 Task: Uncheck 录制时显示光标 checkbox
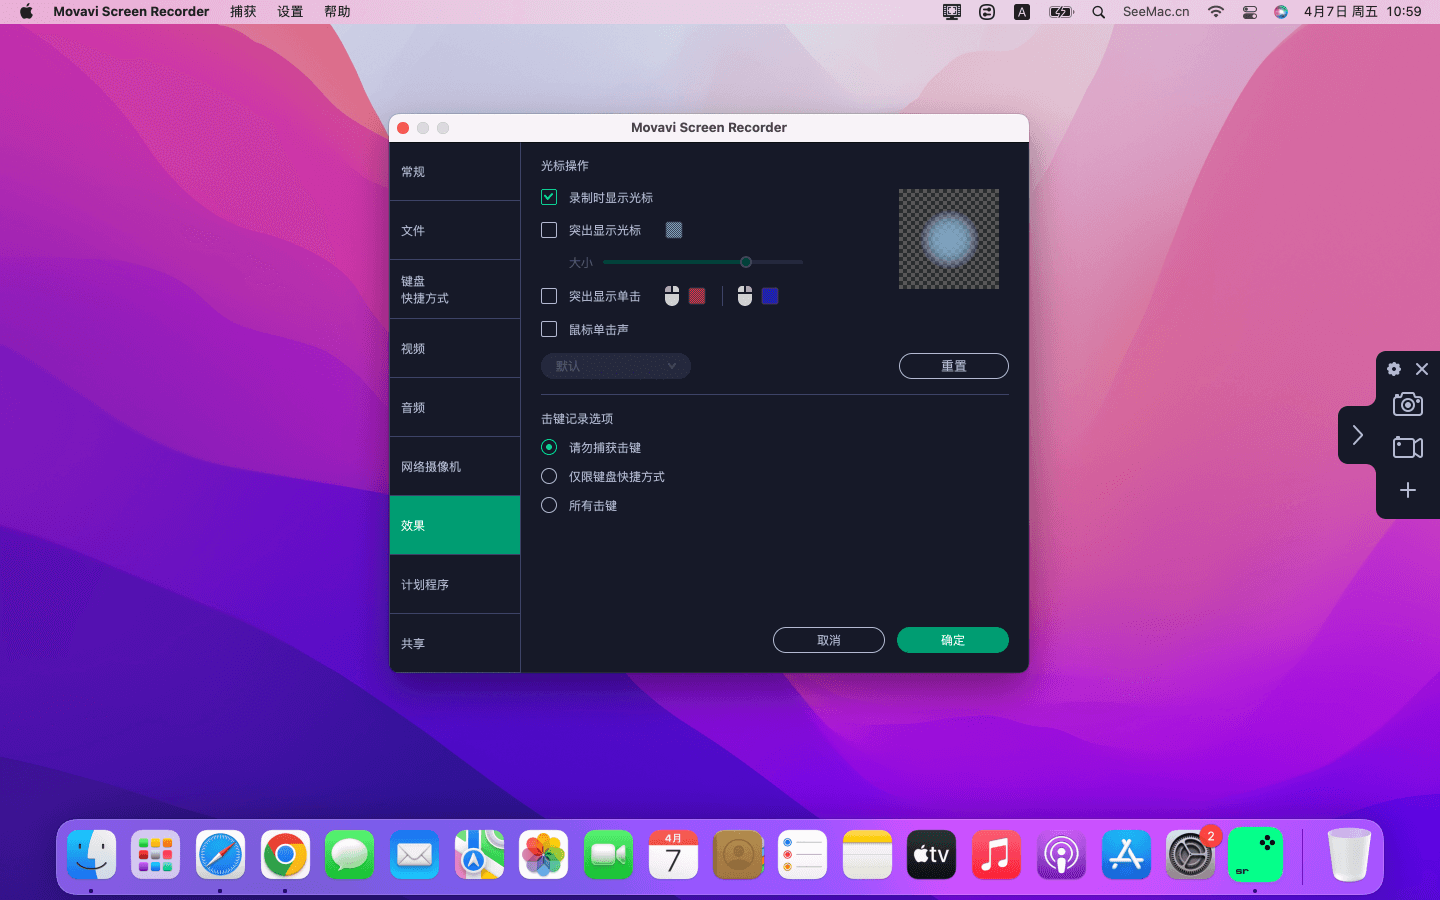[x=549, y=198]
